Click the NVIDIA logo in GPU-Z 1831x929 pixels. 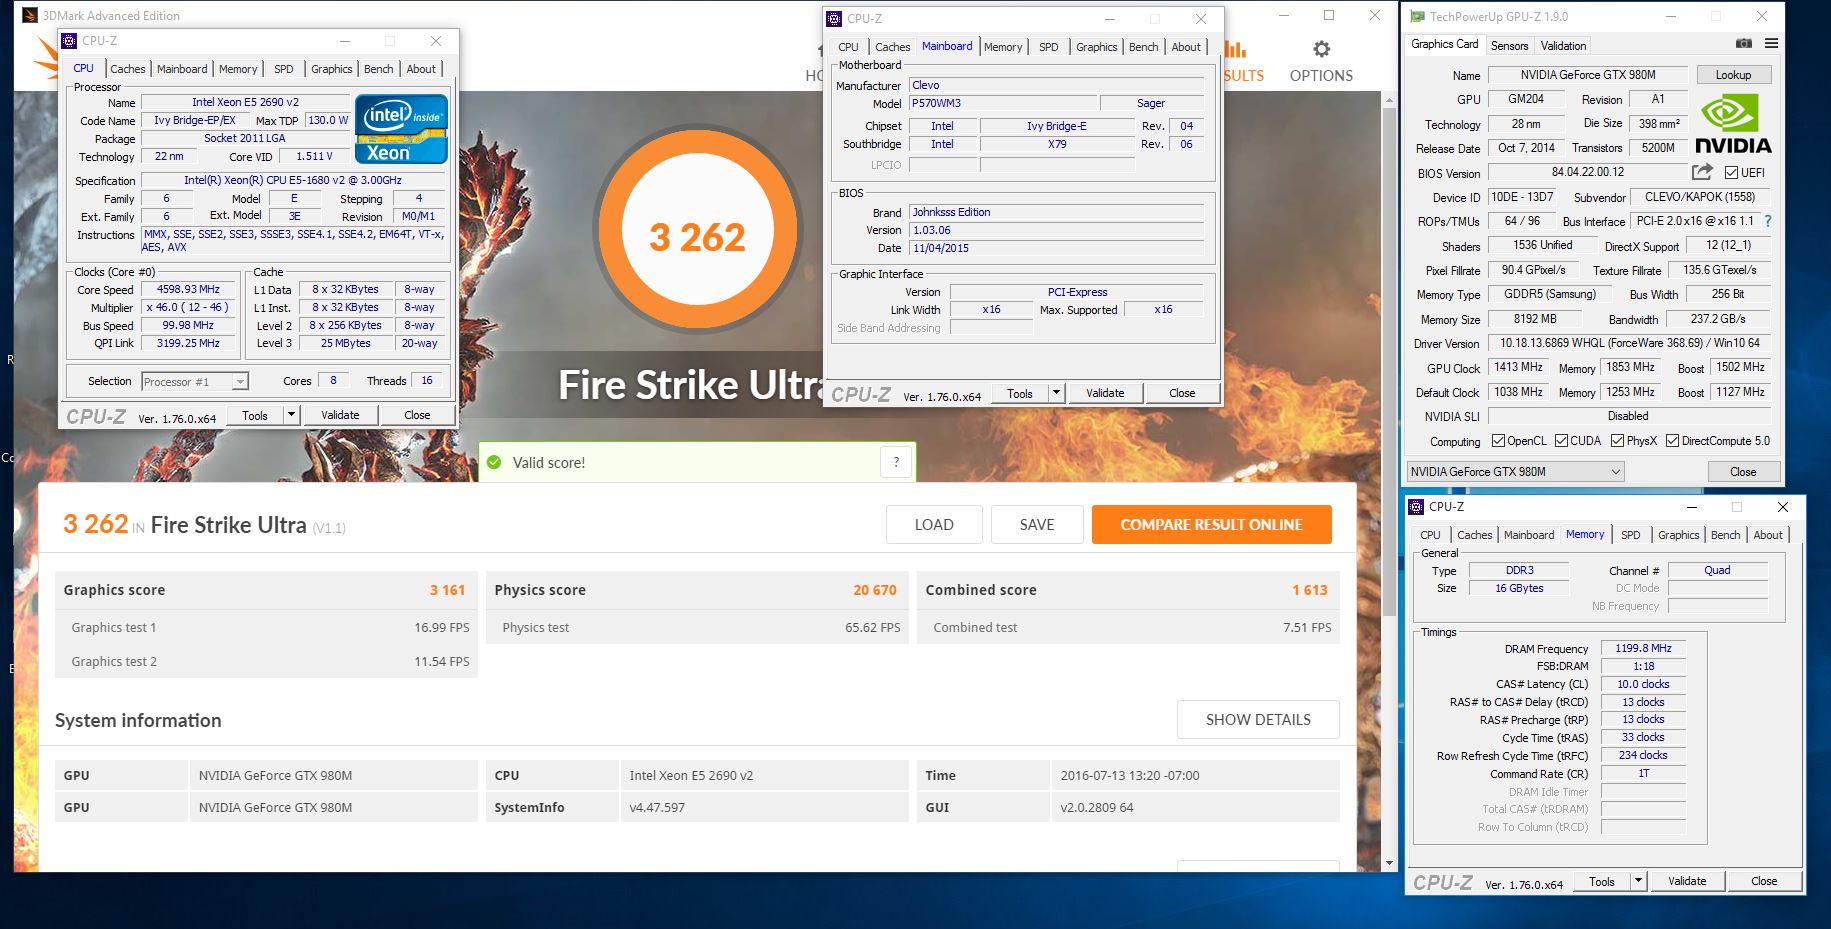click(x=1733, y=125)
